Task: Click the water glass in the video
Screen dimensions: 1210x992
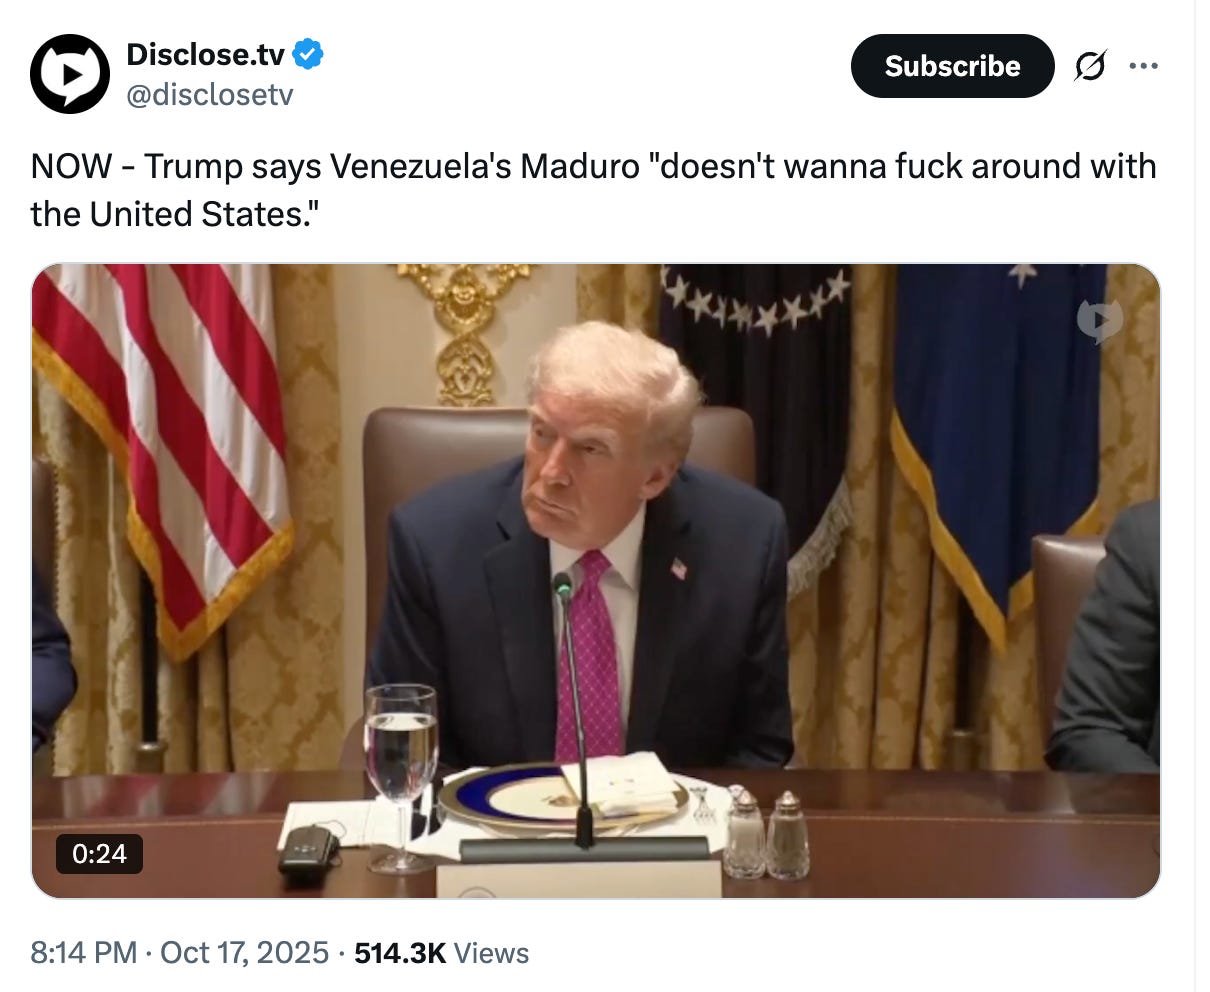Action: [x=401, y=775]
